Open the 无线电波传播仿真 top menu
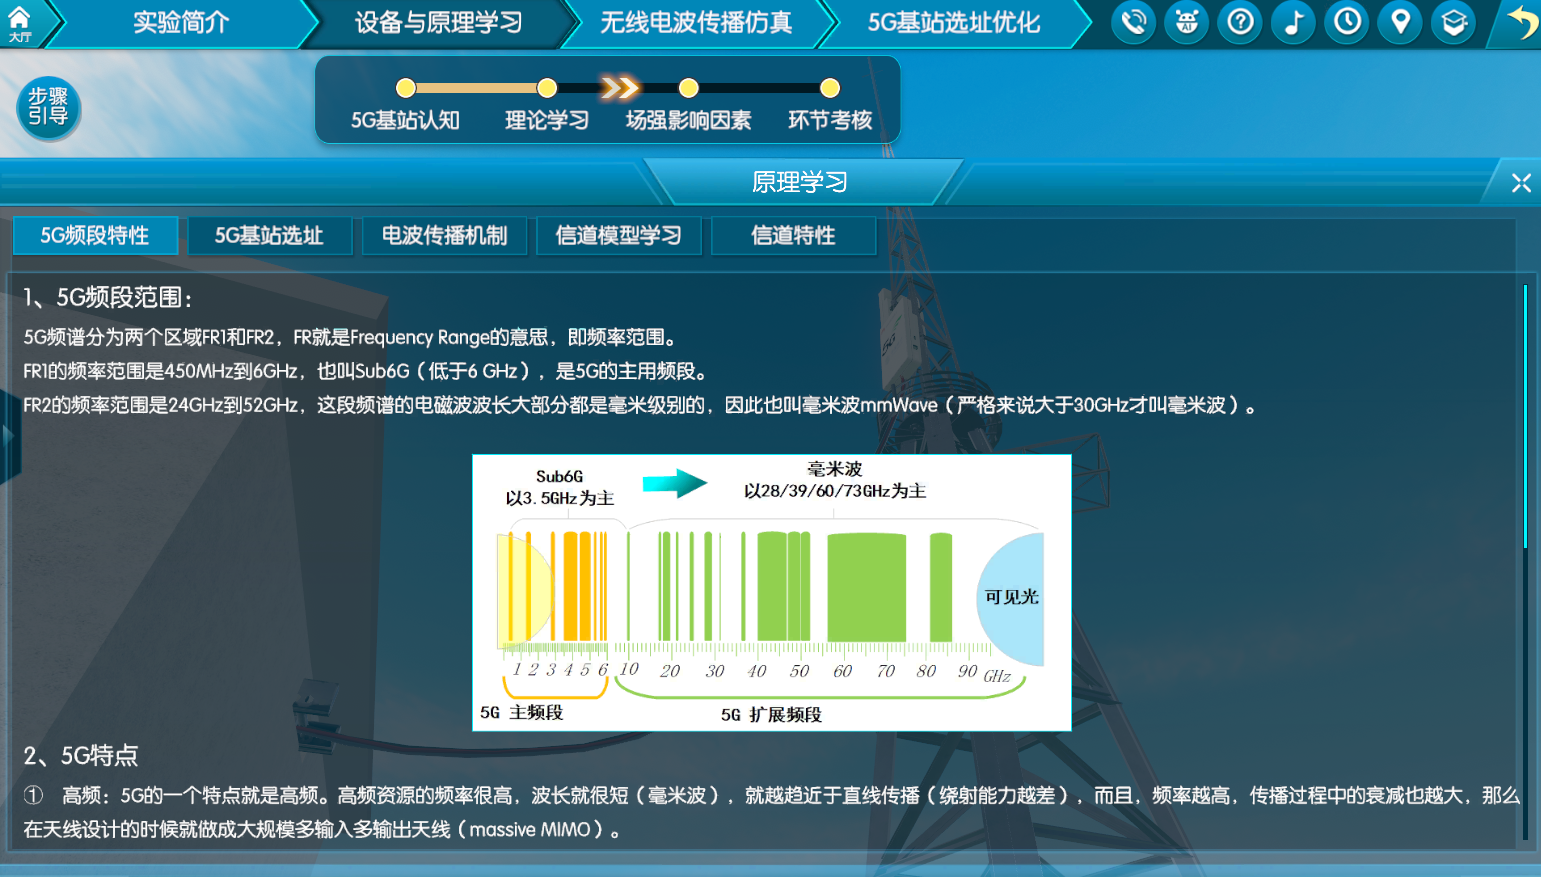Viewport: 1541px width, 877px height. [696, 23]
